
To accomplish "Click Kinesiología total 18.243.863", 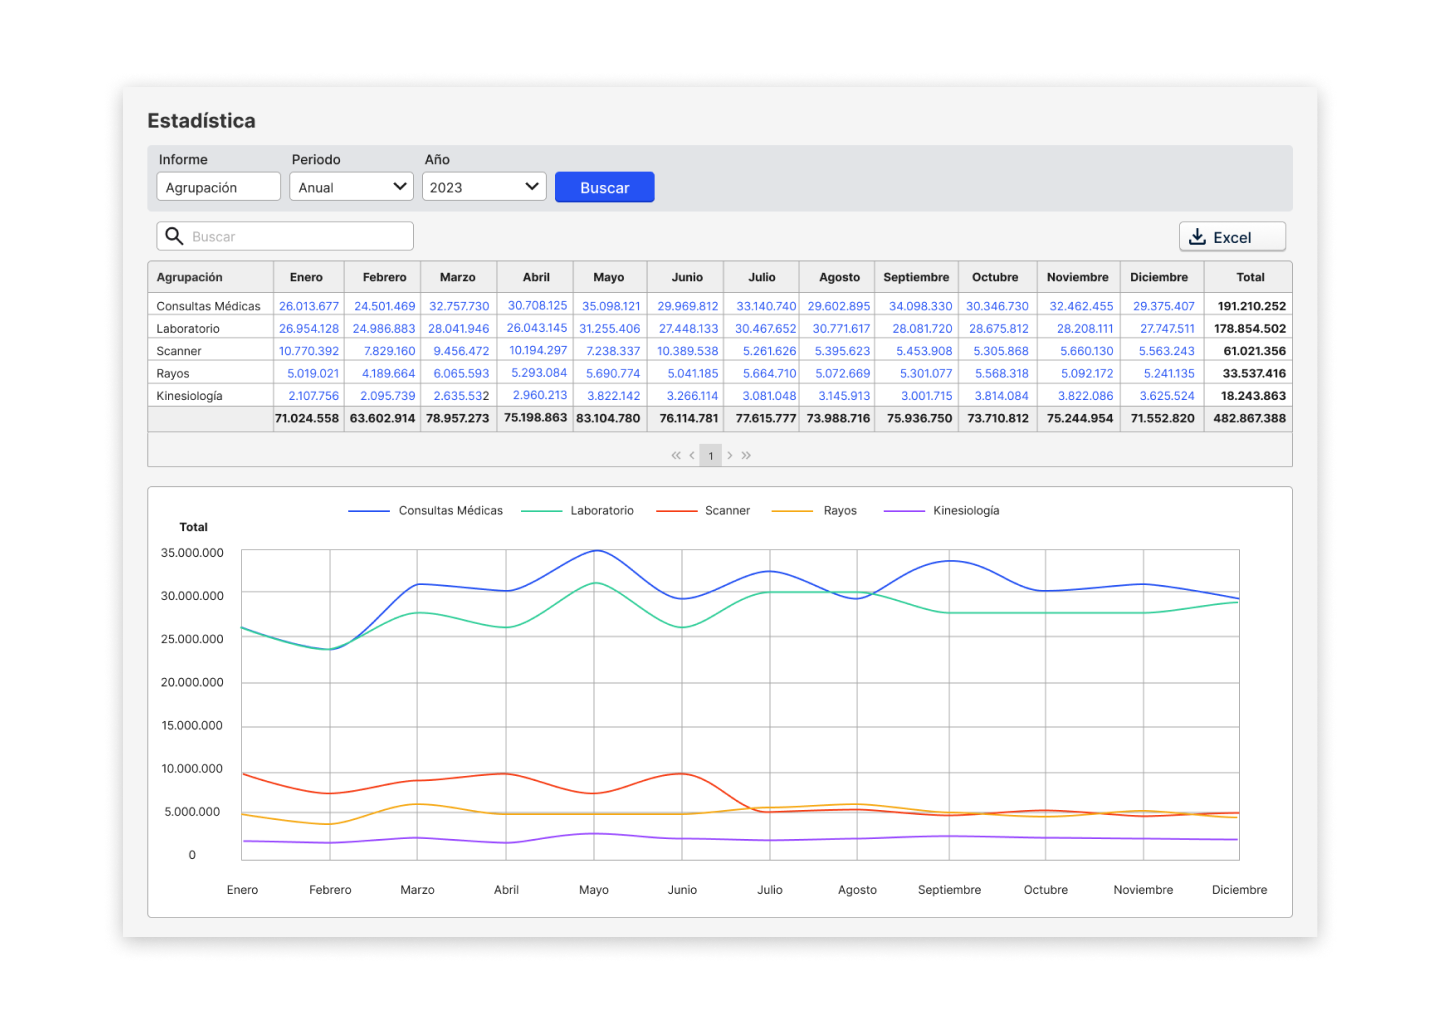I will 1254,396.
